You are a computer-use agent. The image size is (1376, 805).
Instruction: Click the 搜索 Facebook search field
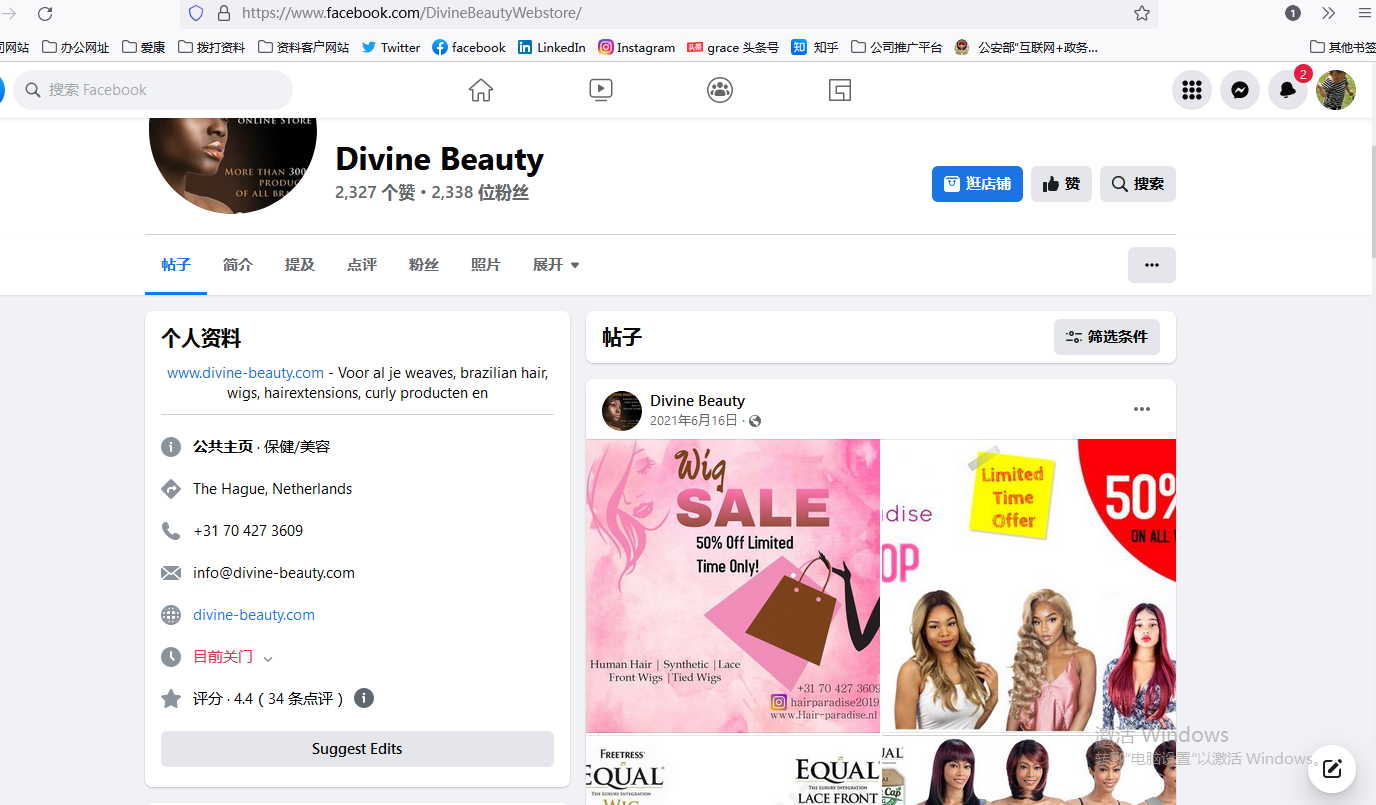click(x=153, y=90)
